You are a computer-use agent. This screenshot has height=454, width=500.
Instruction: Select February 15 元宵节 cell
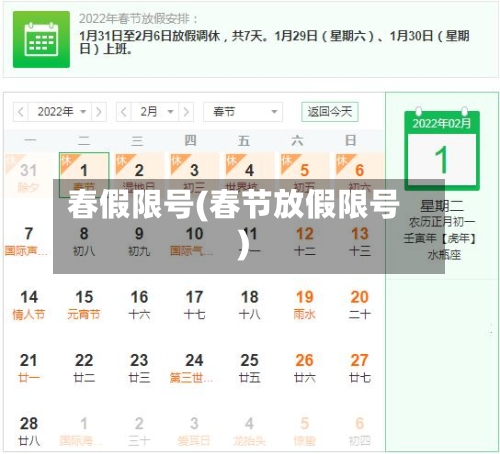(84, 305)
